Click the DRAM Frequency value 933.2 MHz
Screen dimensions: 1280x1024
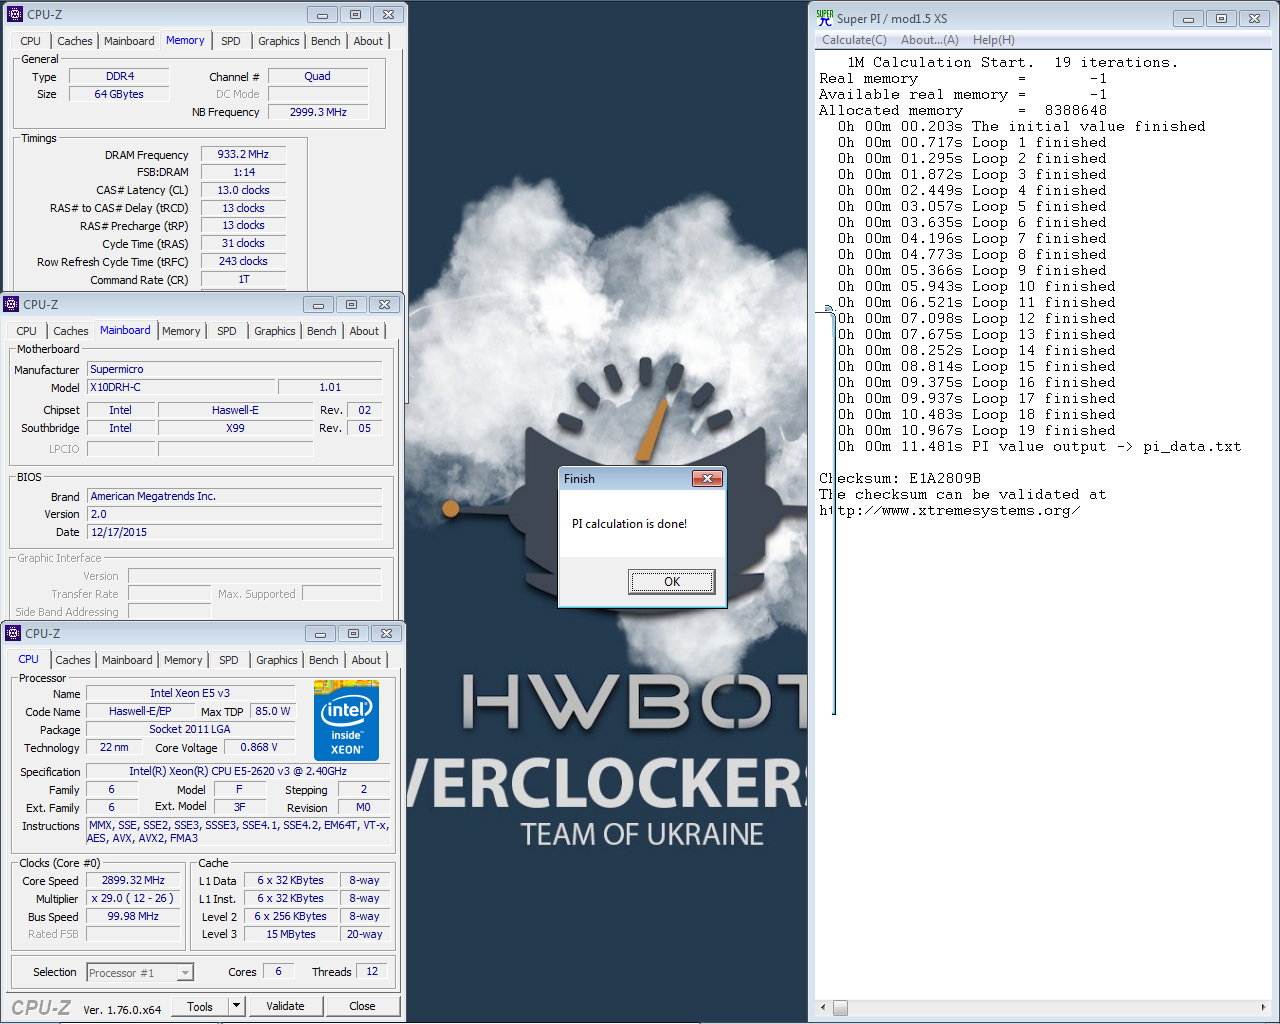[243, 154]
